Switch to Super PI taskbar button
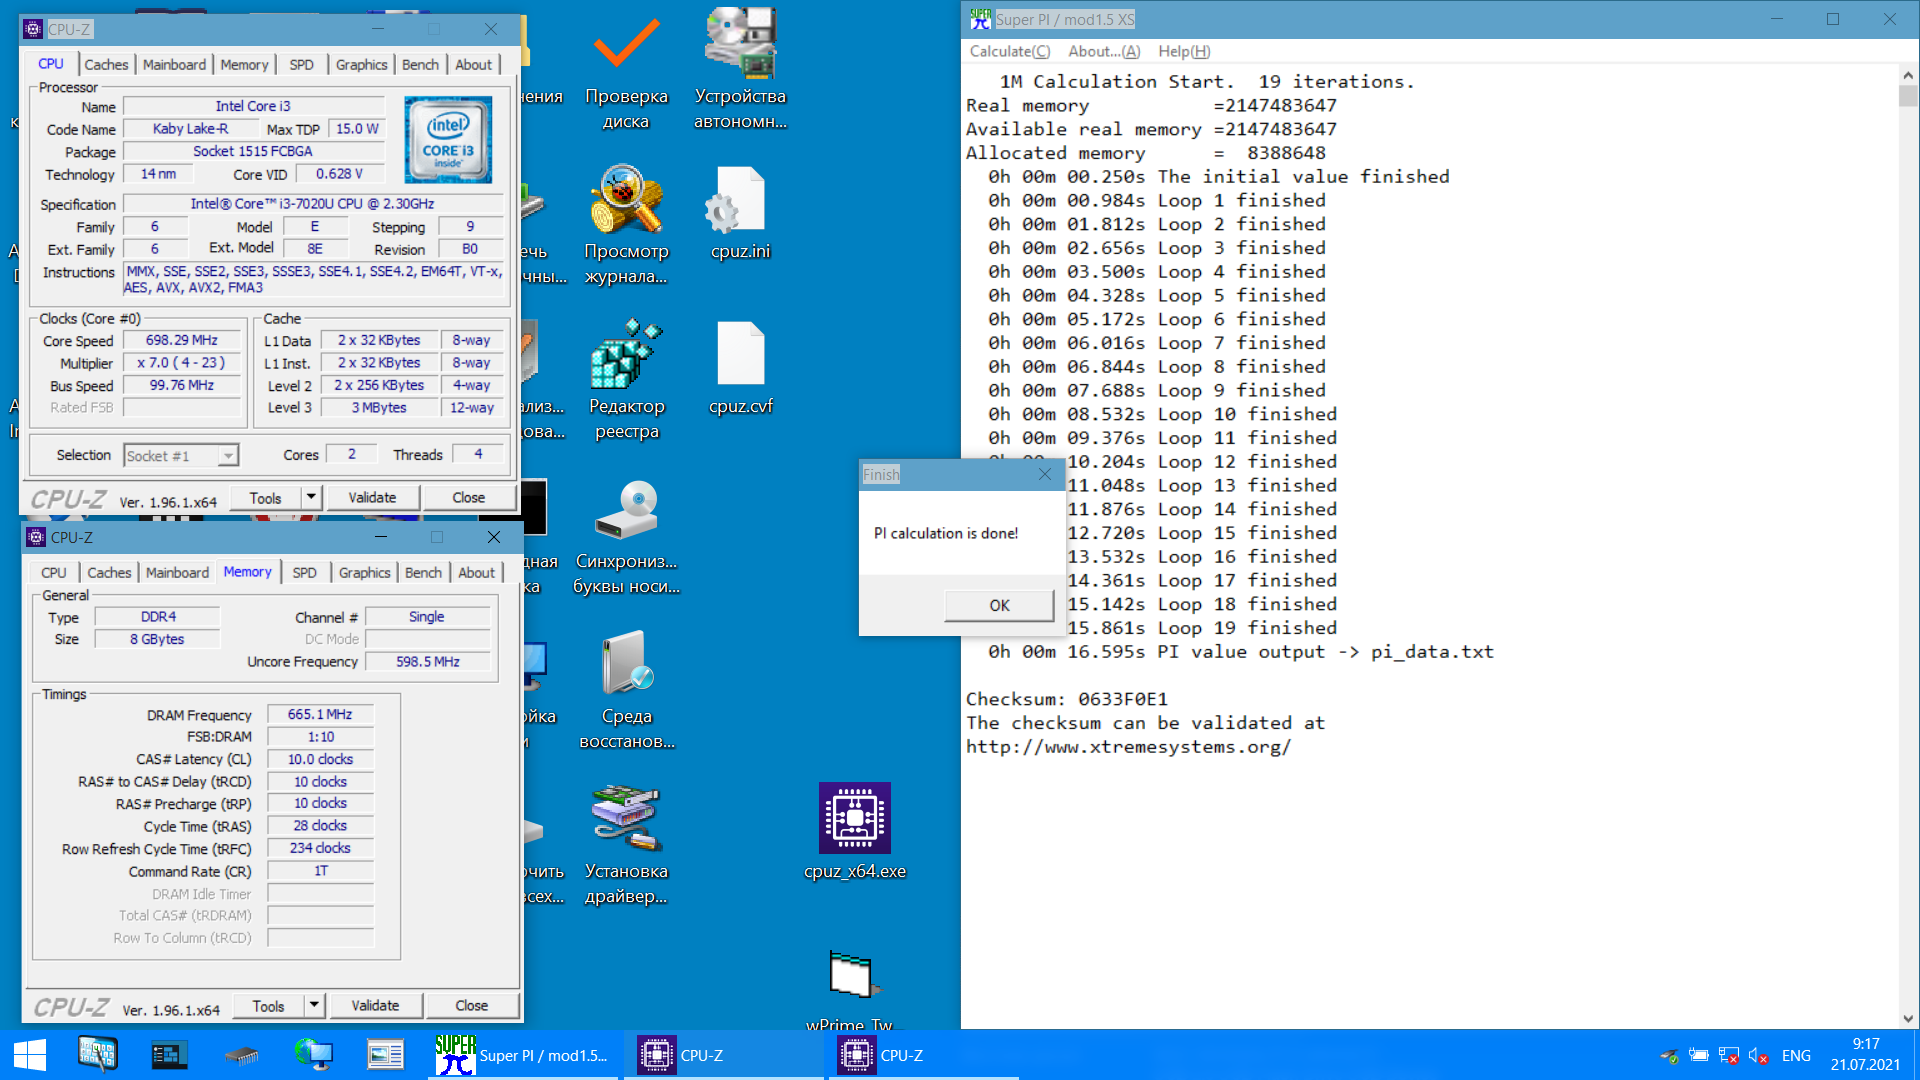 click(x=522, y=1055)
